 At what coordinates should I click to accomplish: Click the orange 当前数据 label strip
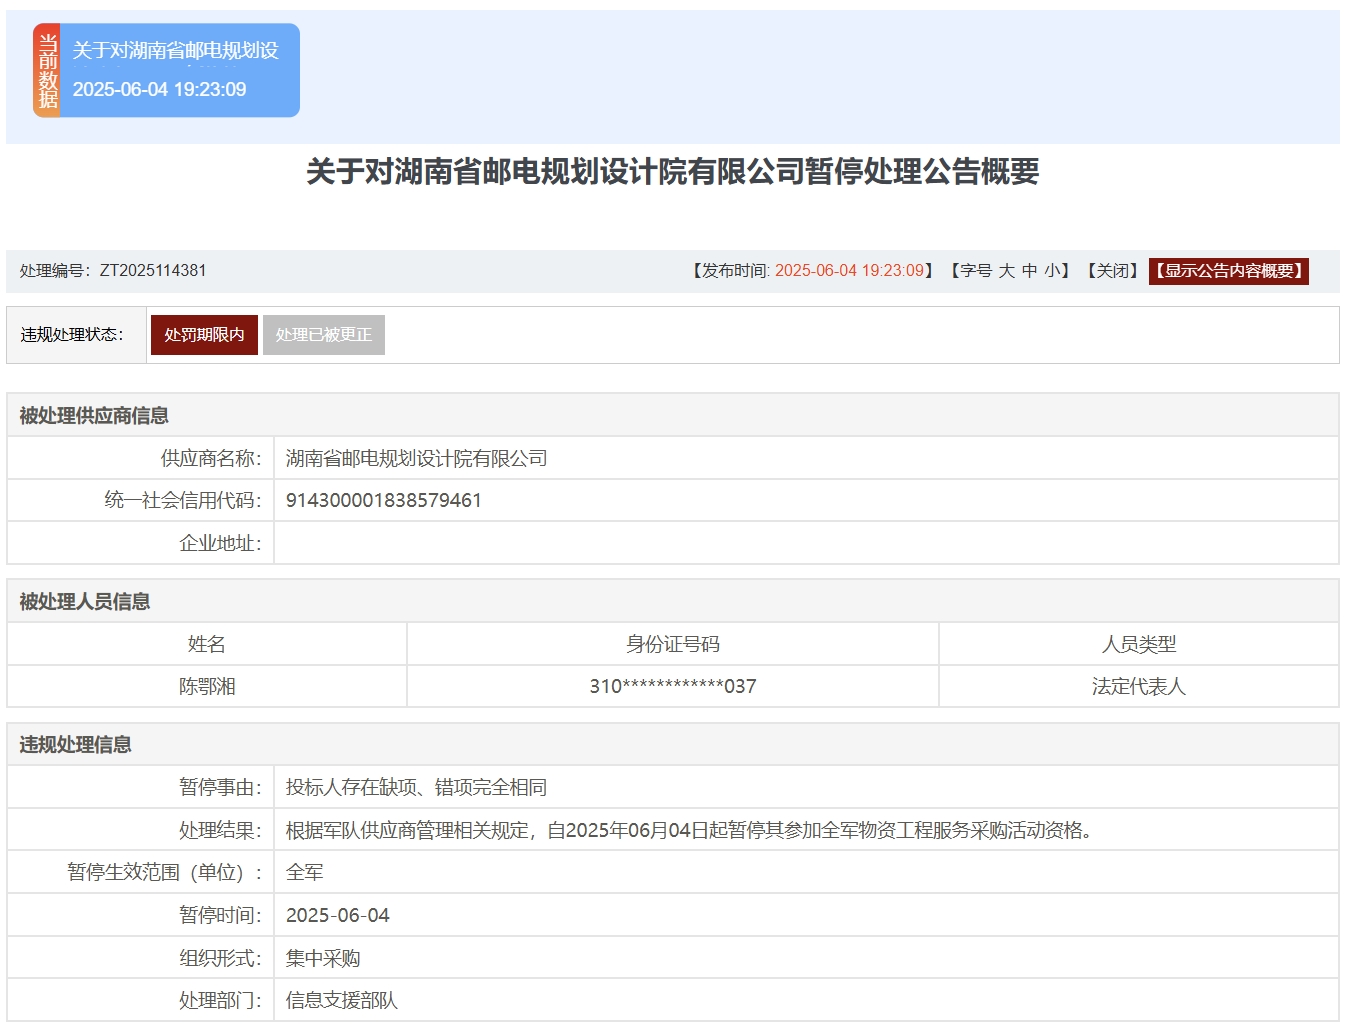coord(47,70)
